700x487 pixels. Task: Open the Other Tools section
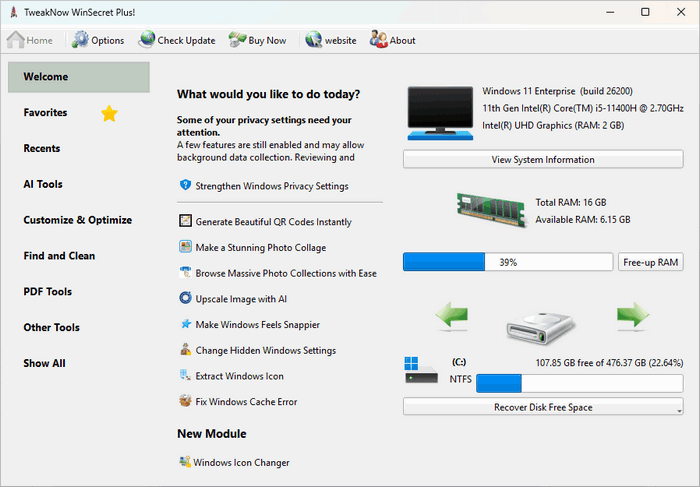point(51,327)
